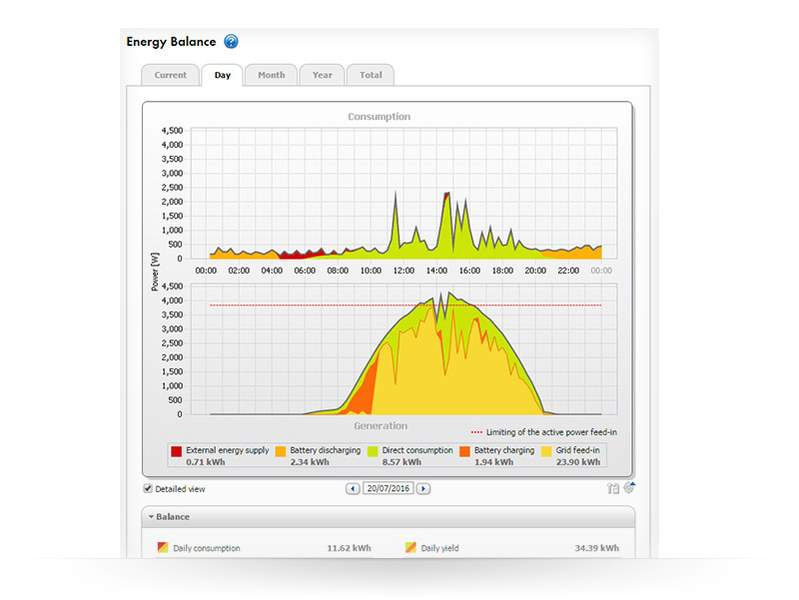The width and height of the screenshot is (799, 600).
Task: Click the Battery charging orange swatch
Action: [x=467, y=452]
